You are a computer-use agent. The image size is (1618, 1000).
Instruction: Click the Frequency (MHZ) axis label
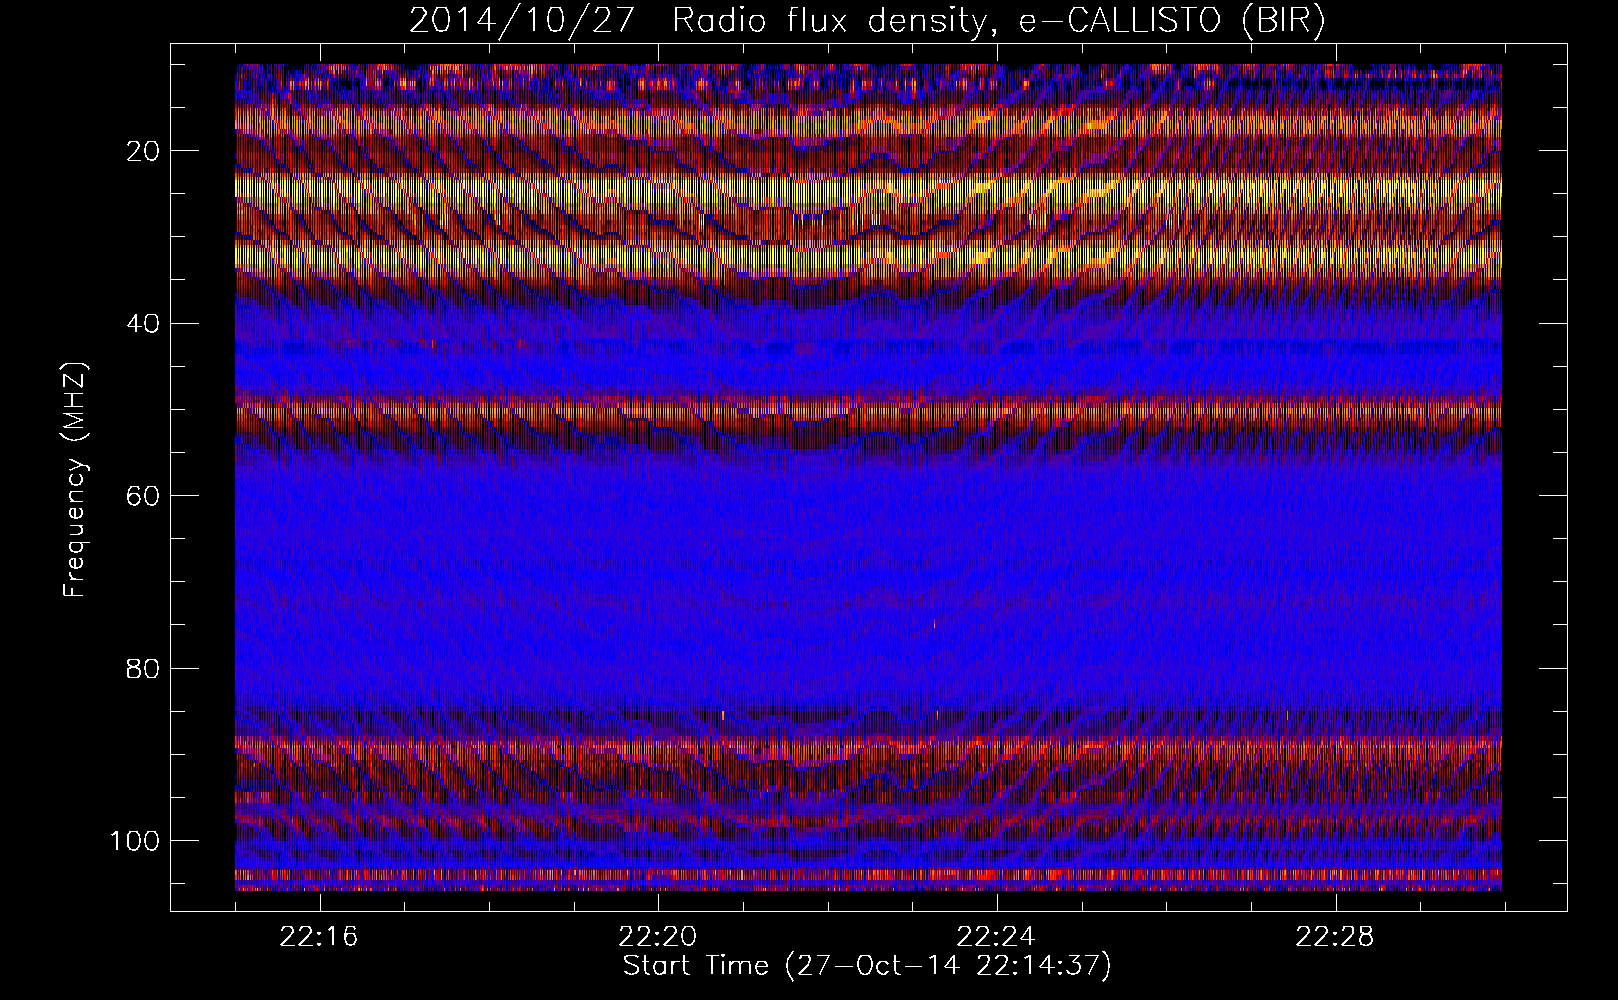point(75,479)
